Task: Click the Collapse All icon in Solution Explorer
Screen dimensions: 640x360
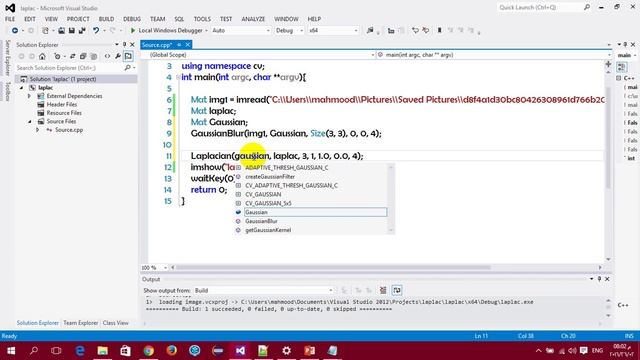Action: pos(83,56)
